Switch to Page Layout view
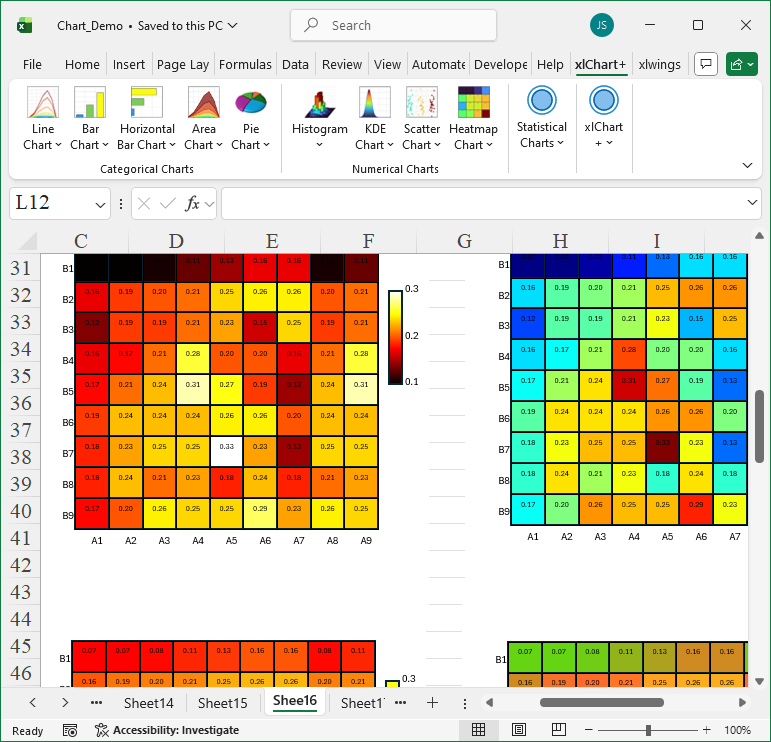This screenshot has width=771, height=742. tap(520, 730)
